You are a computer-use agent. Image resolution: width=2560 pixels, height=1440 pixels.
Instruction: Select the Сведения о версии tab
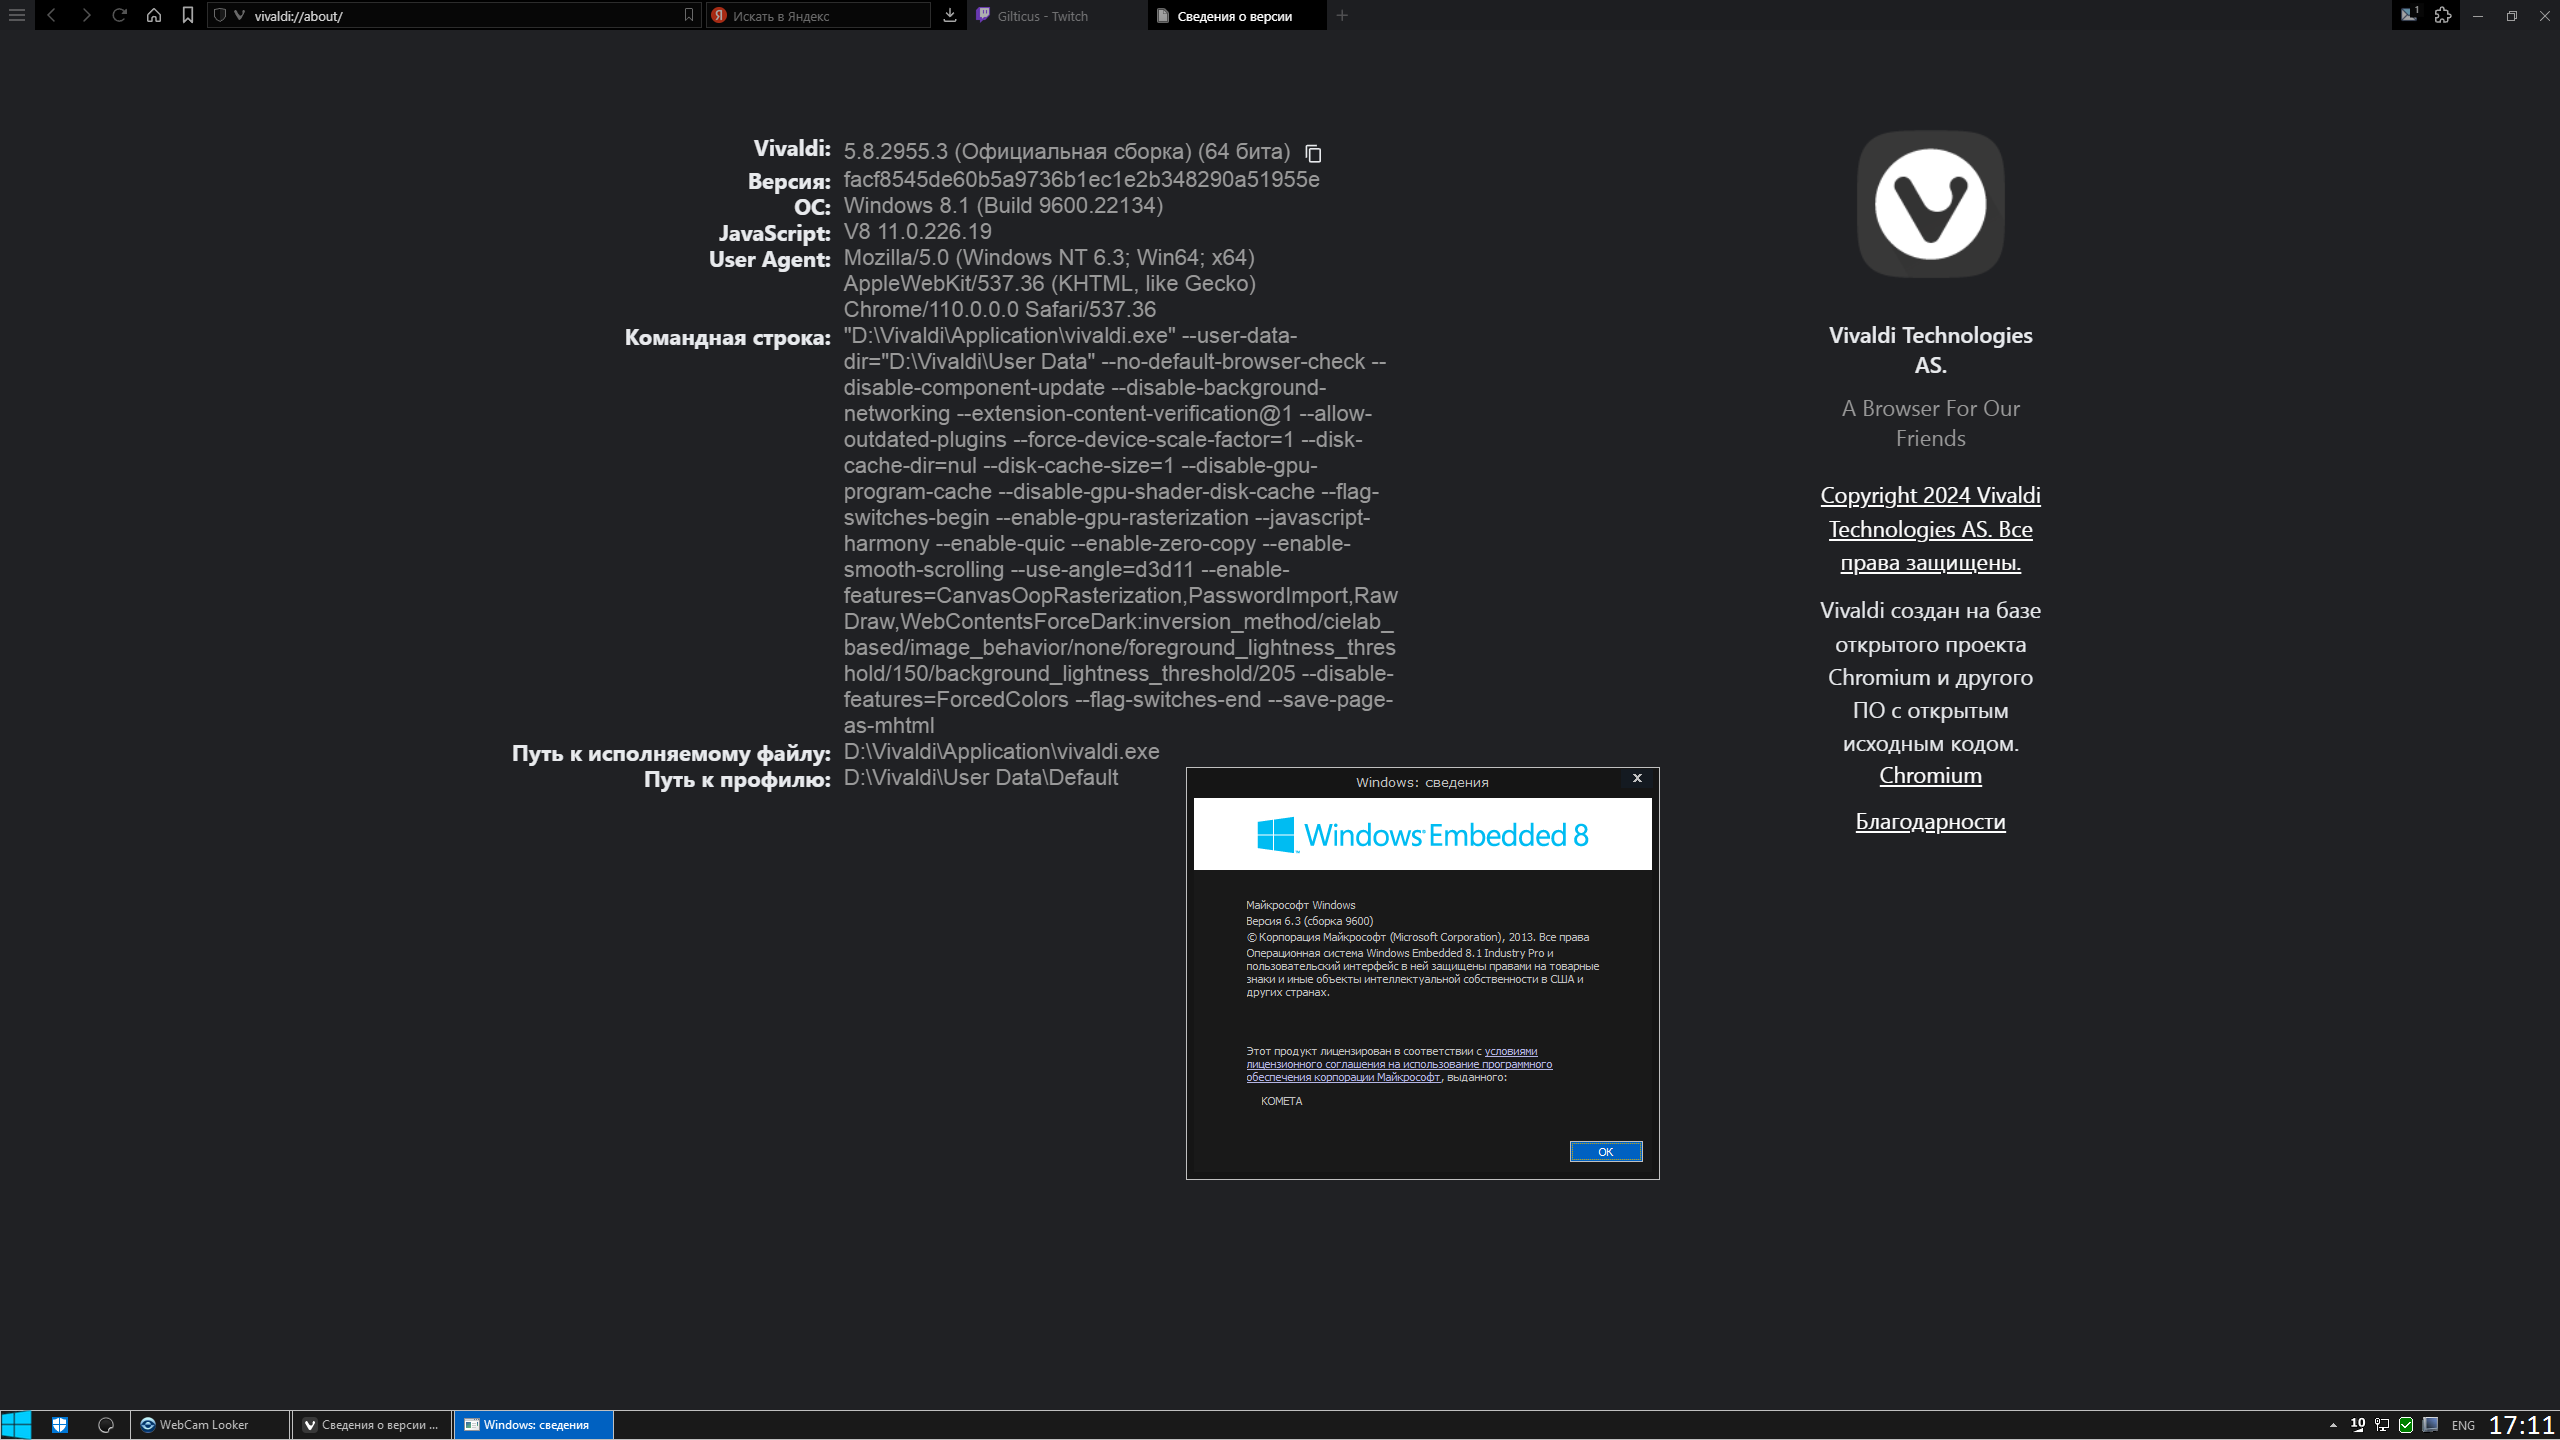(x=1237, y=15)
